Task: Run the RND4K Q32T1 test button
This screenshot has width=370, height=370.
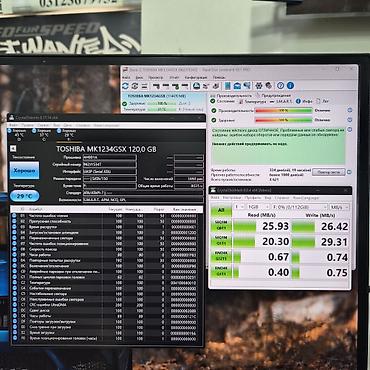Action: 221,257
